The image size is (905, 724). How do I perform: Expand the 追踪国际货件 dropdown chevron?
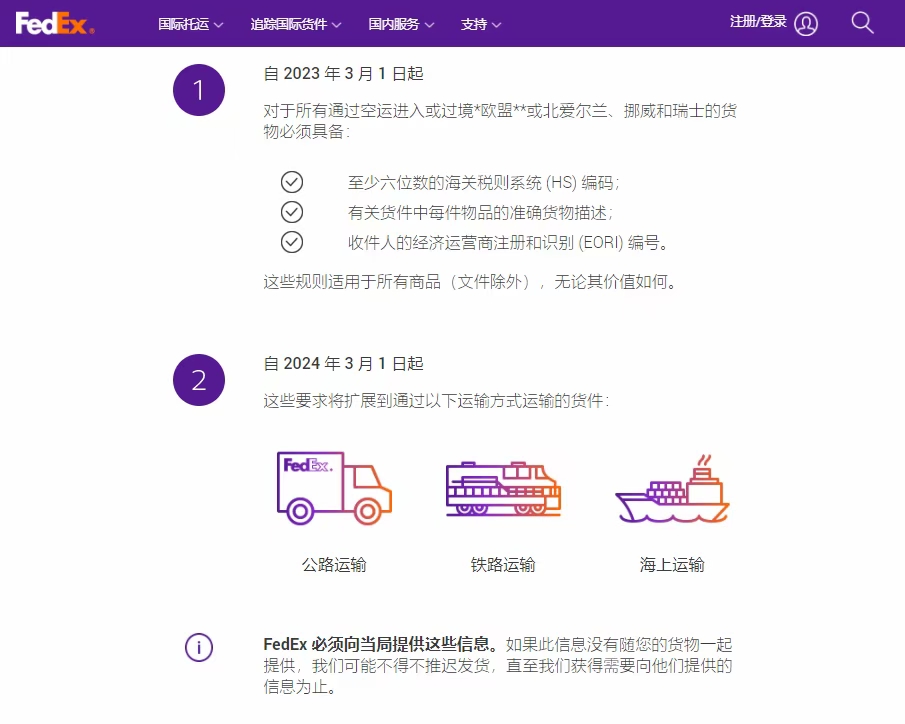[336, 25]
